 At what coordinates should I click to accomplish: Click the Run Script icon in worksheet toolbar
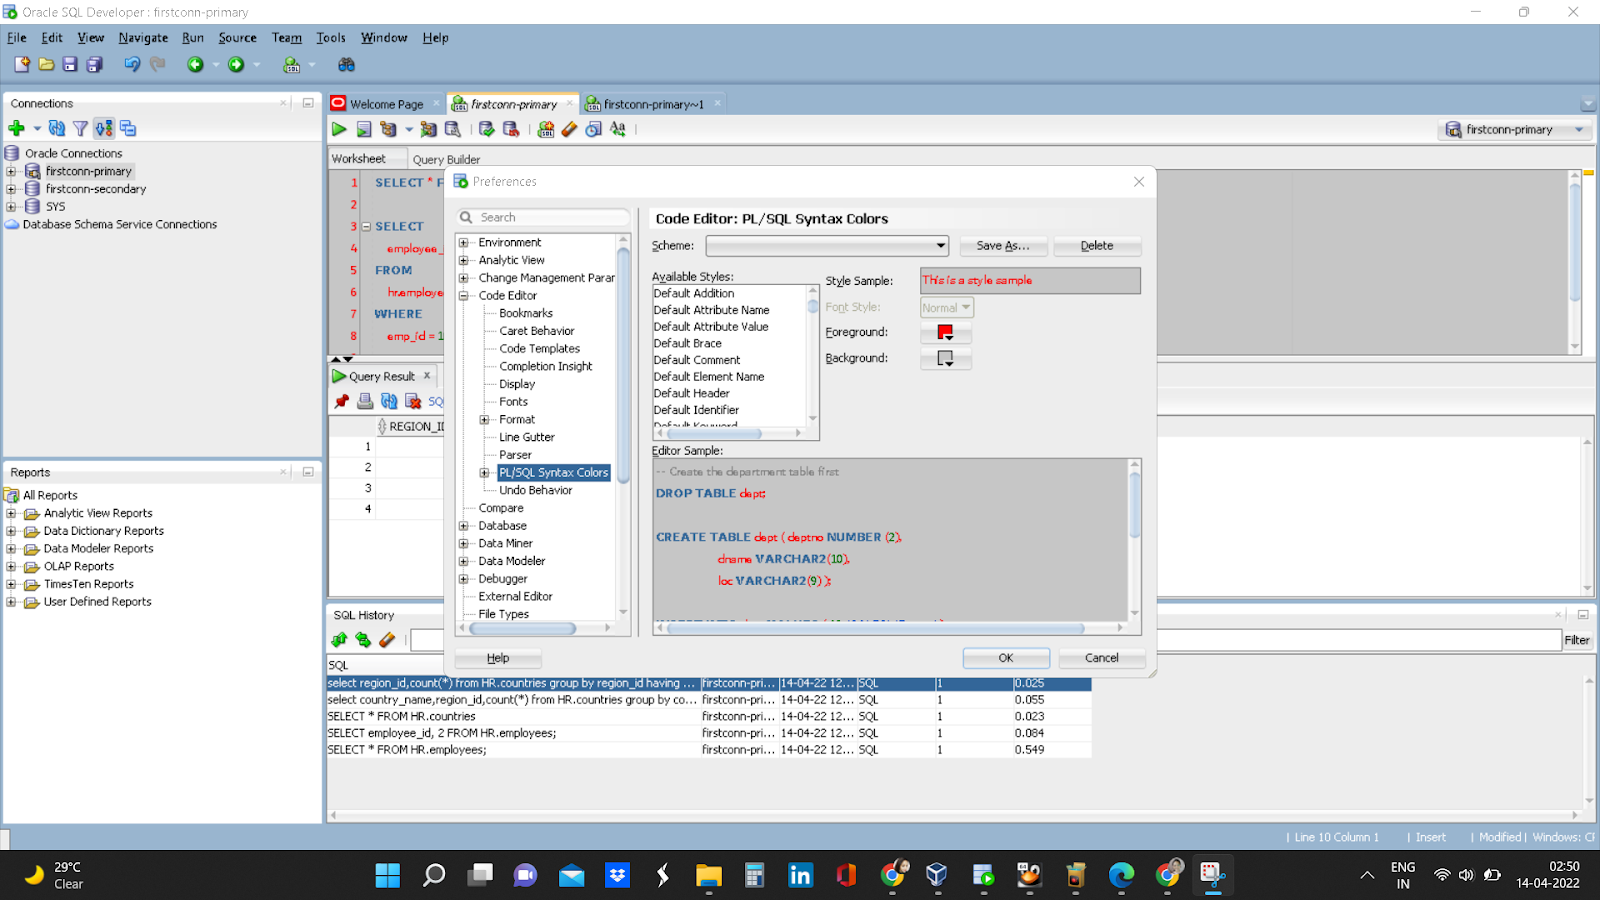[364, 129]
